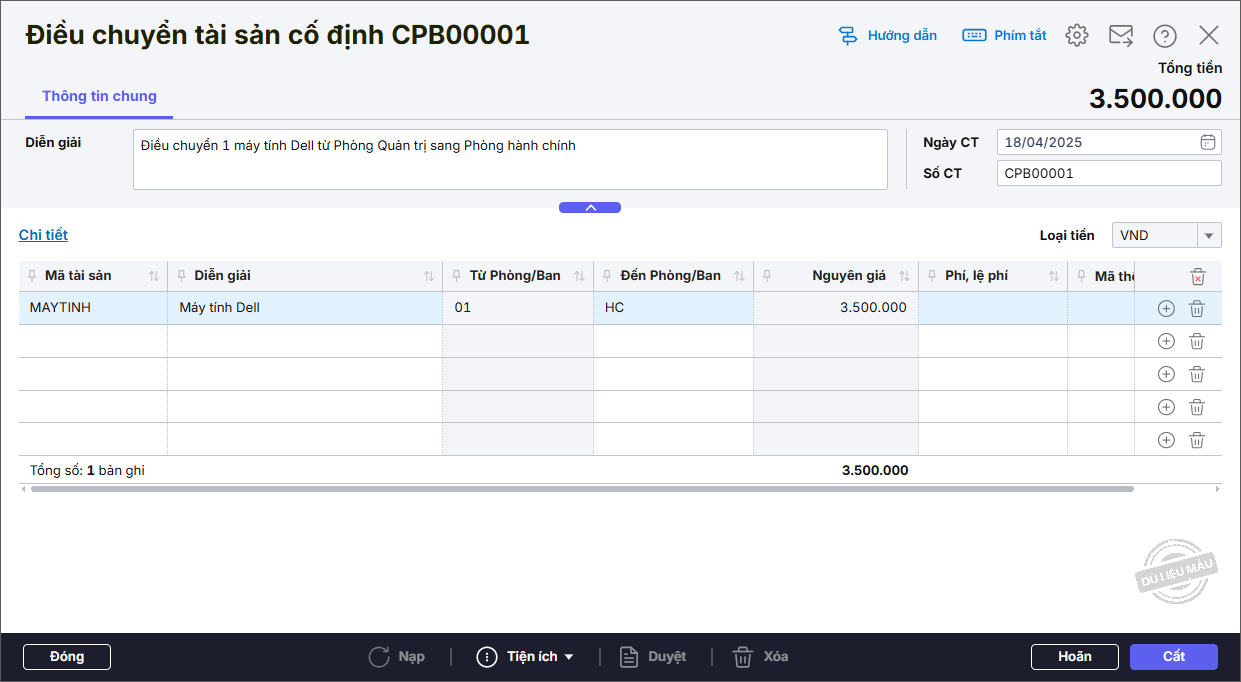This screenshot has height=682, width=1241.
Task: Click the envelope feedback icon
Action: point(1121,35)
